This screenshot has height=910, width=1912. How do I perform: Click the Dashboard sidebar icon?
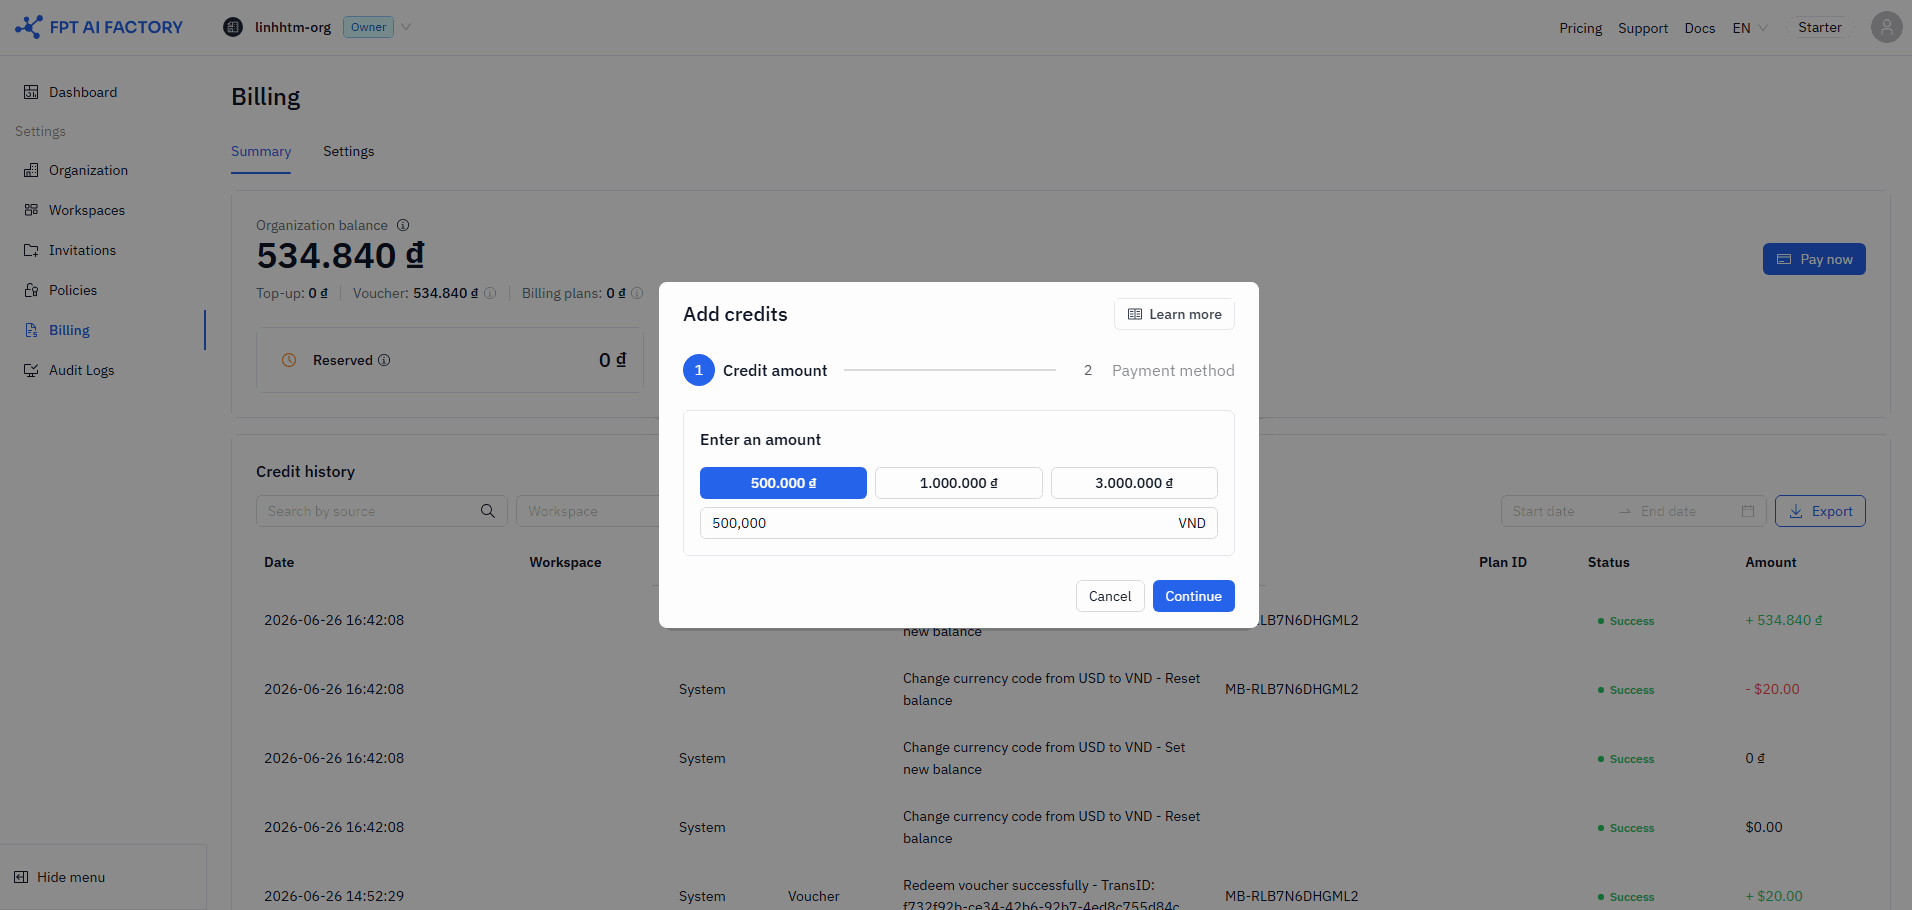pos(31,92)
